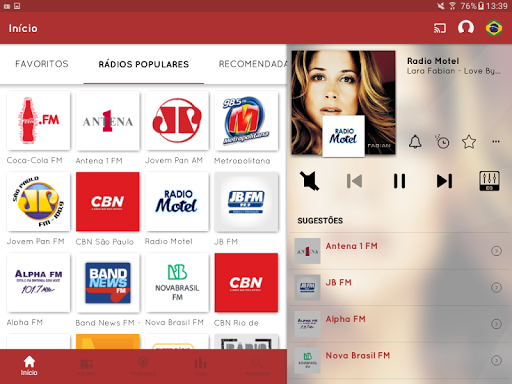512x384 pixels.
Task: Tap the Cast screen icon
Action: click(x=440, y=28)
